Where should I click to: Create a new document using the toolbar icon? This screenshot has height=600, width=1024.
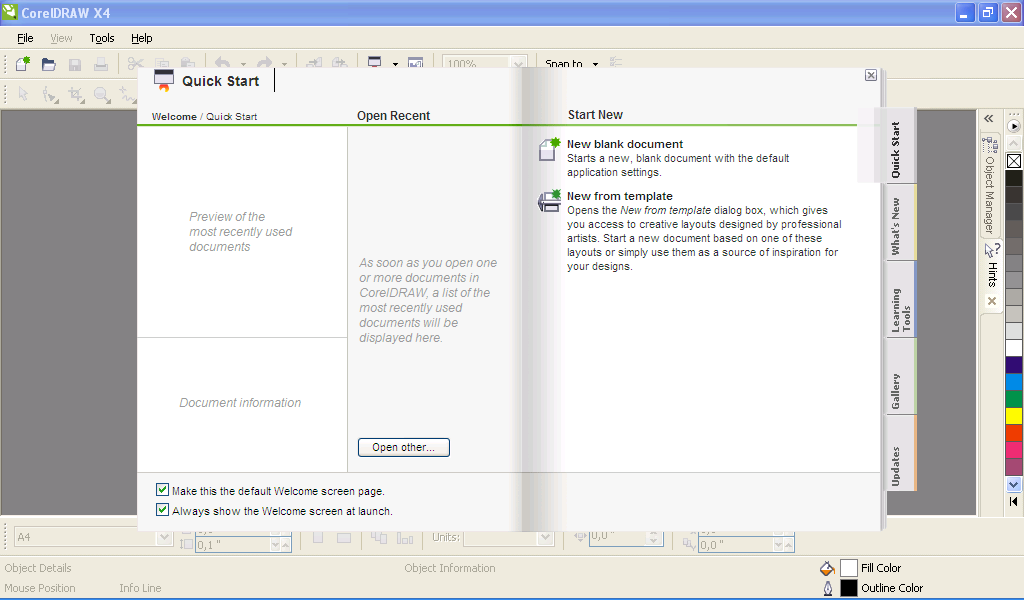pyautogui.click(x=22, y=63)
